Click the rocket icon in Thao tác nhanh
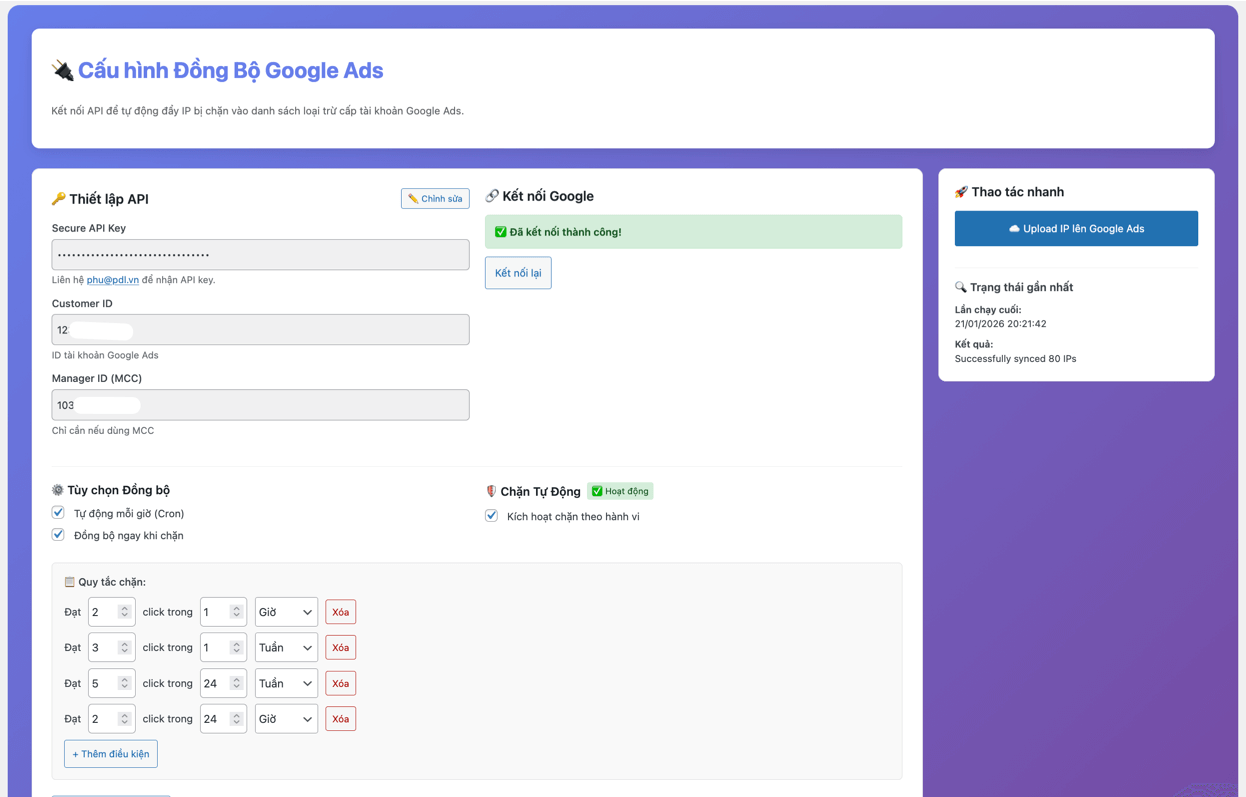This screenshot has width=1246, height=797. coord(961,192)
